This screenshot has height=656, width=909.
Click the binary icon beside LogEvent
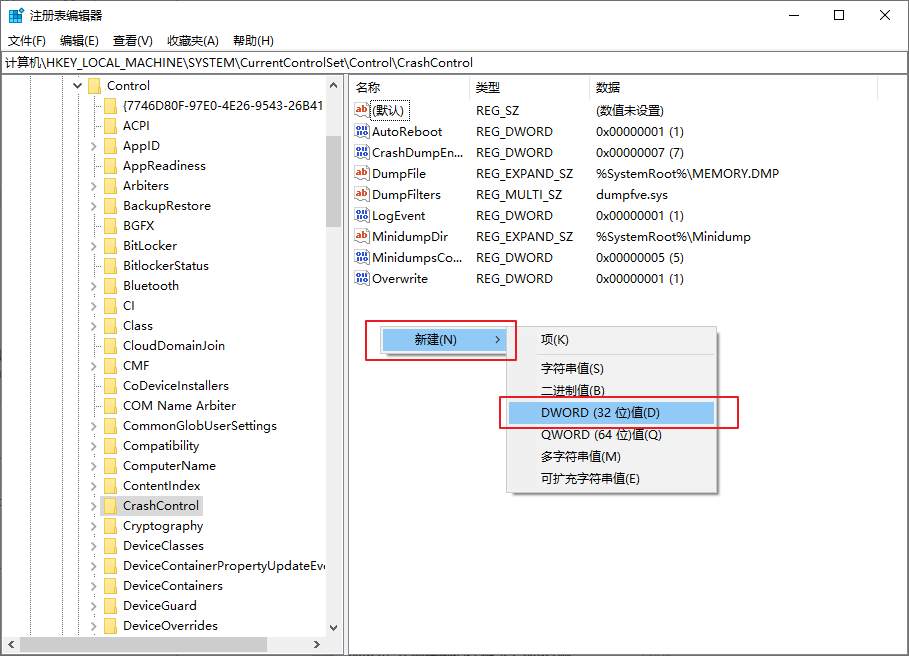tap(362, 216)
